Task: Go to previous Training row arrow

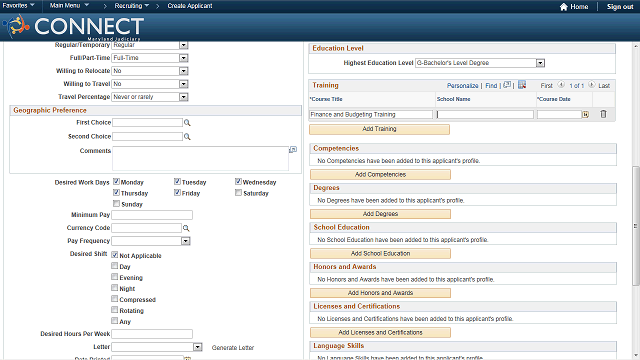Action: tap(561, 85)
